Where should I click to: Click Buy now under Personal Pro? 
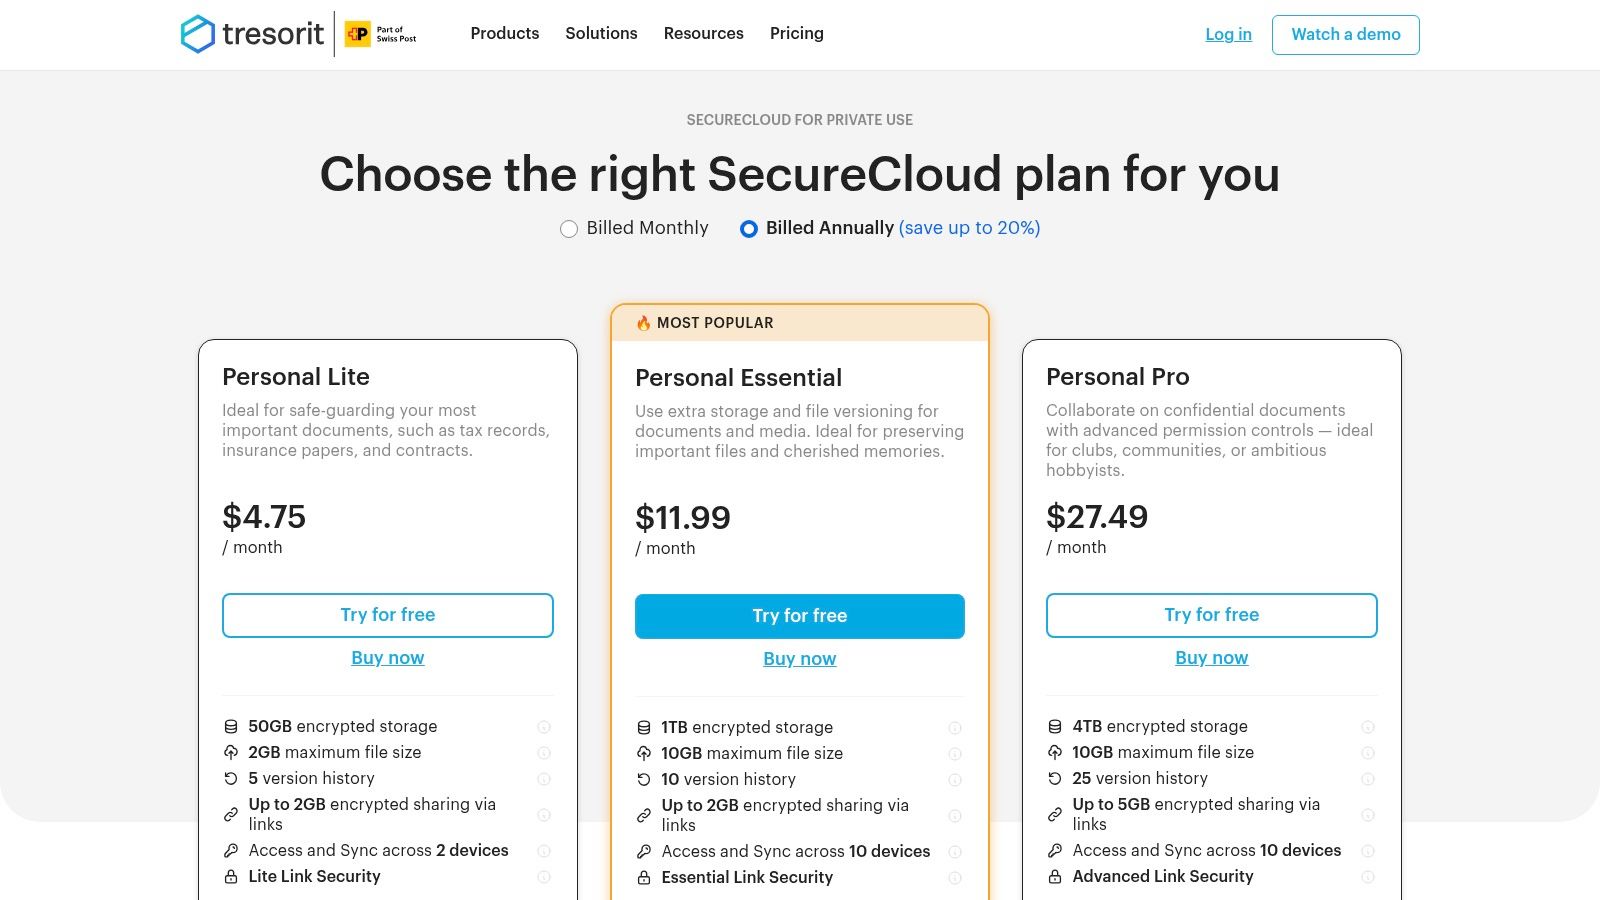pyautogui.click(x=1211, y=658)
